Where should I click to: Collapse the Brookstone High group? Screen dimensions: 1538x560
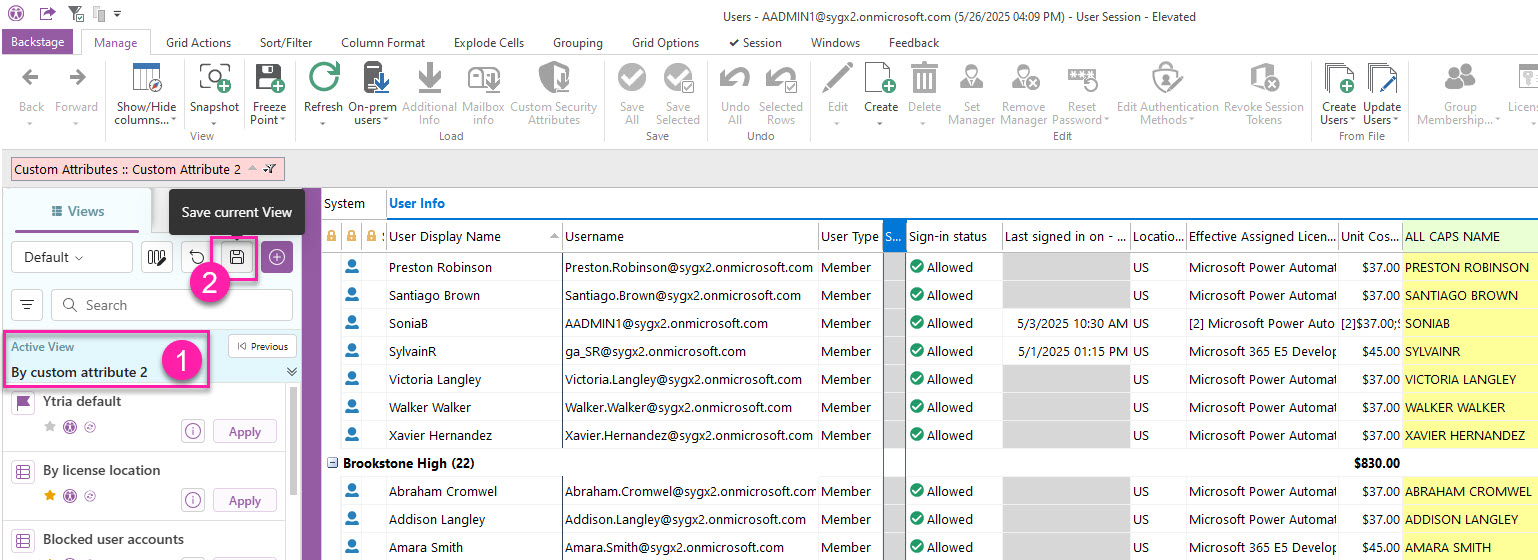click(x=332, y=464)
